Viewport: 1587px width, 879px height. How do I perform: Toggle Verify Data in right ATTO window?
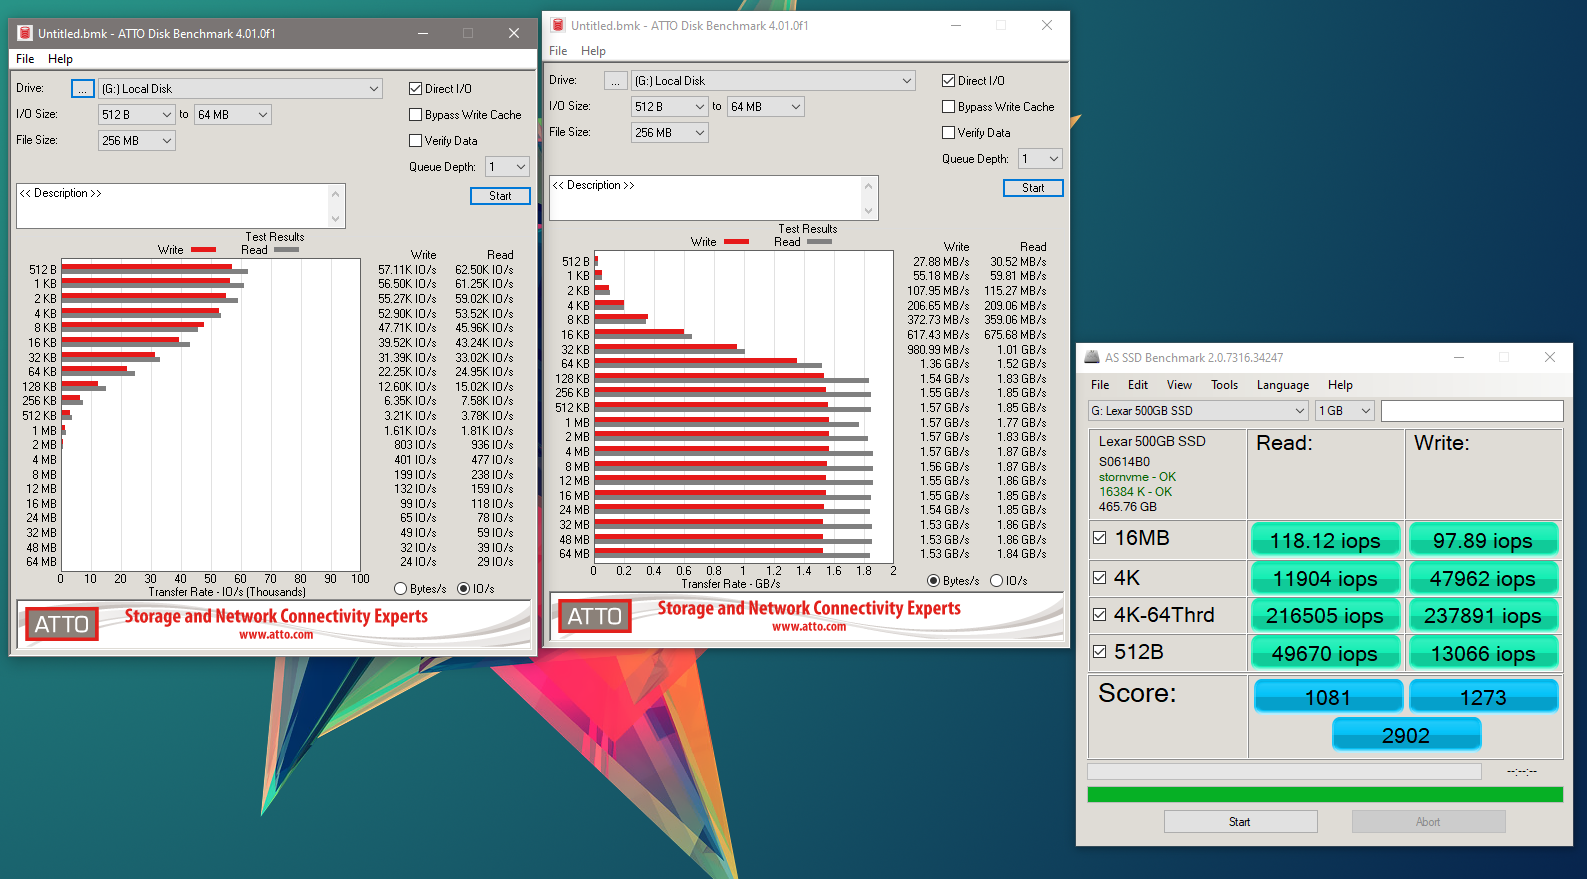(x=948, y=133)
